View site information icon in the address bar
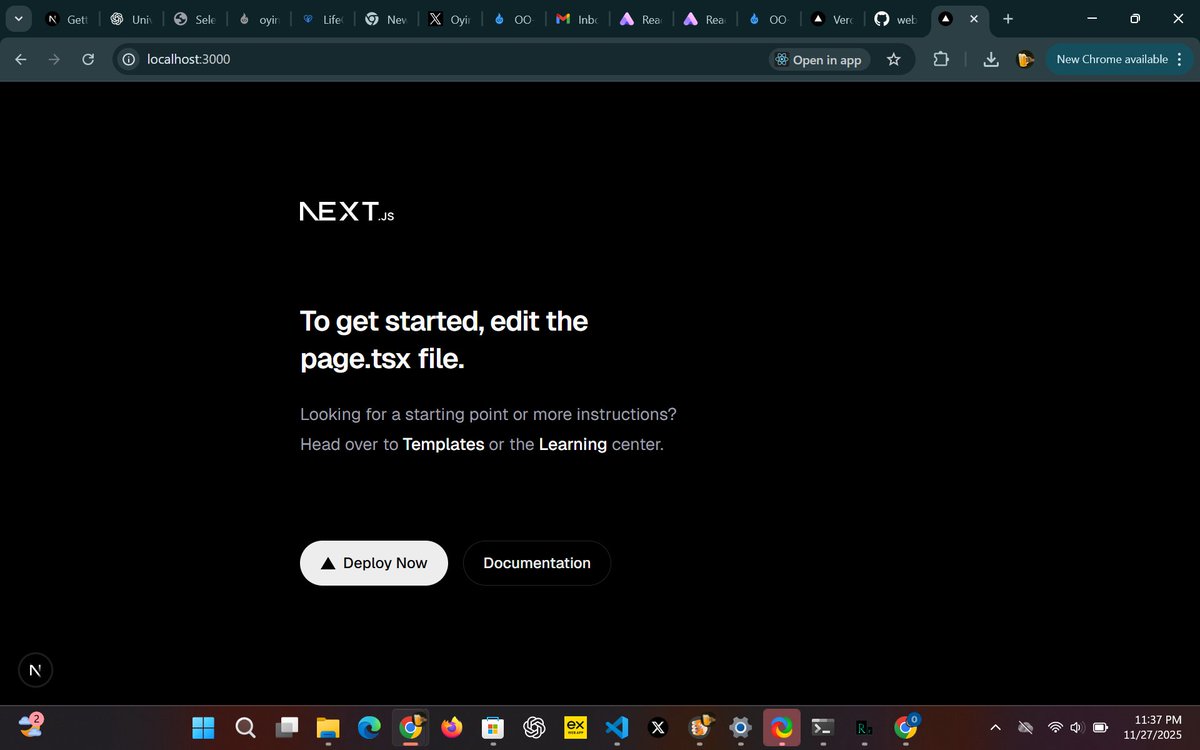1200x750 pixels. 128,59
